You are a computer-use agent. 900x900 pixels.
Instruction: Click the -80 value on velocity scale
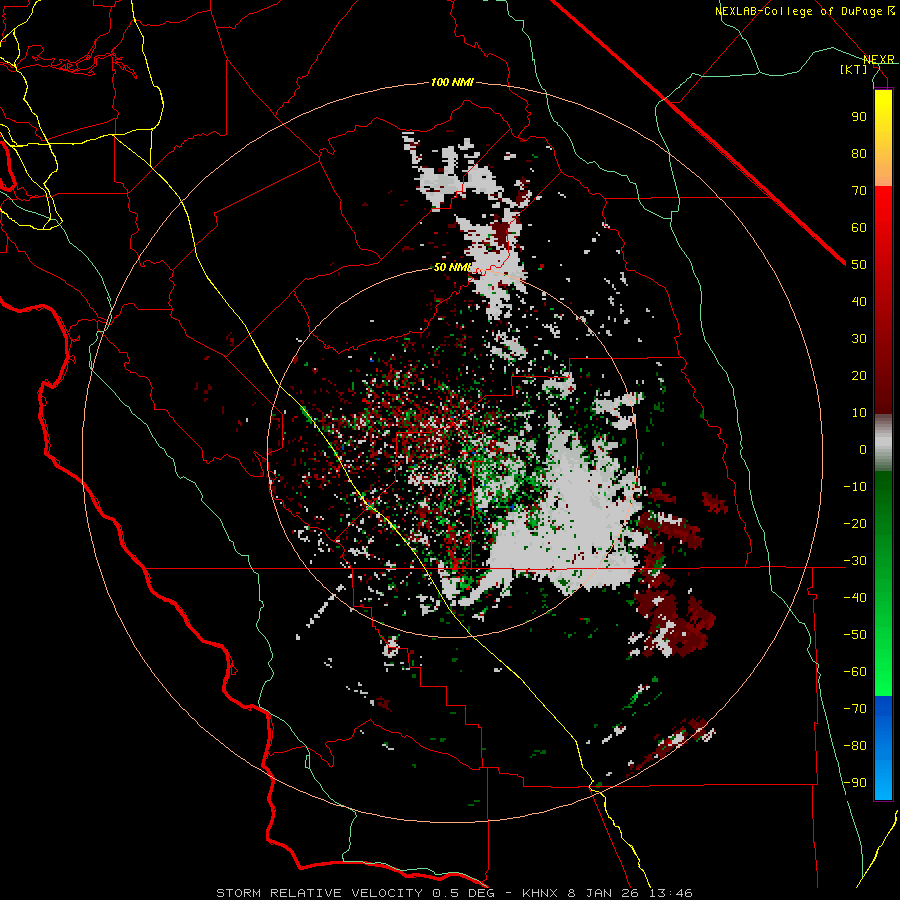[855, 746]
